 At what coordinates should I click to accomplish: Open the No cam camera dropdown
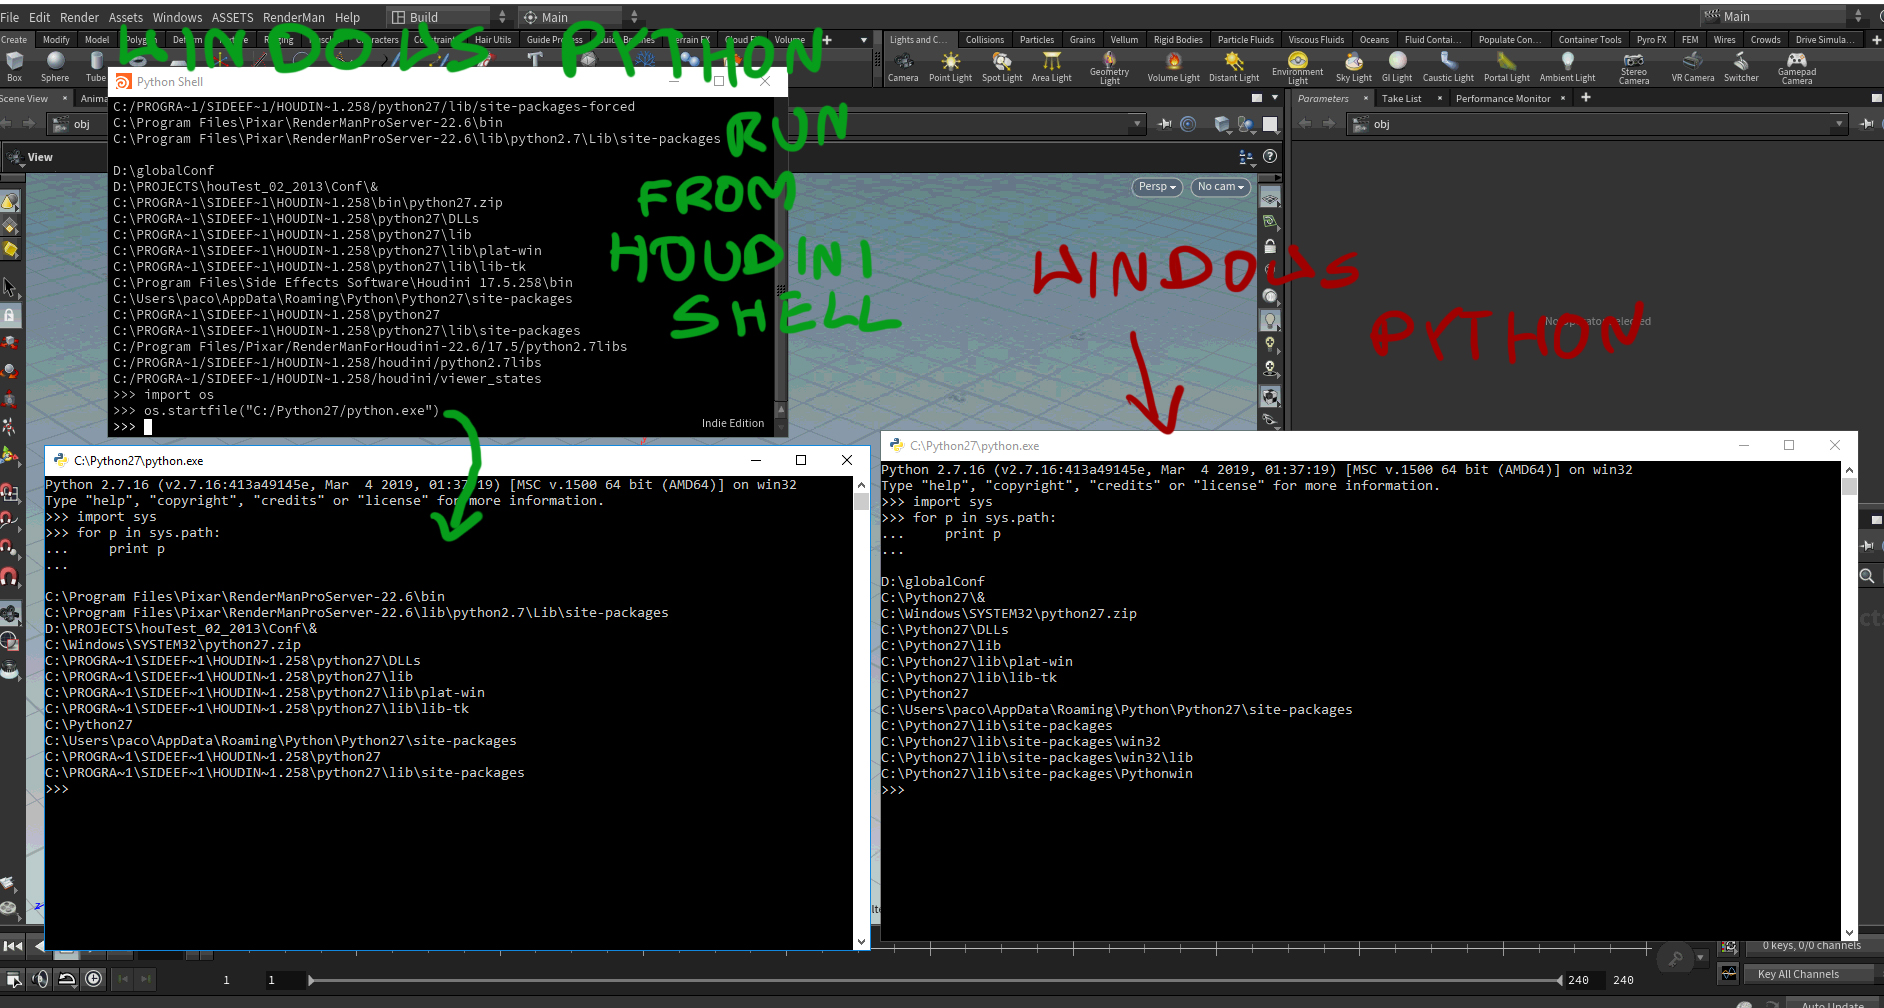[x=1221, y=187]
